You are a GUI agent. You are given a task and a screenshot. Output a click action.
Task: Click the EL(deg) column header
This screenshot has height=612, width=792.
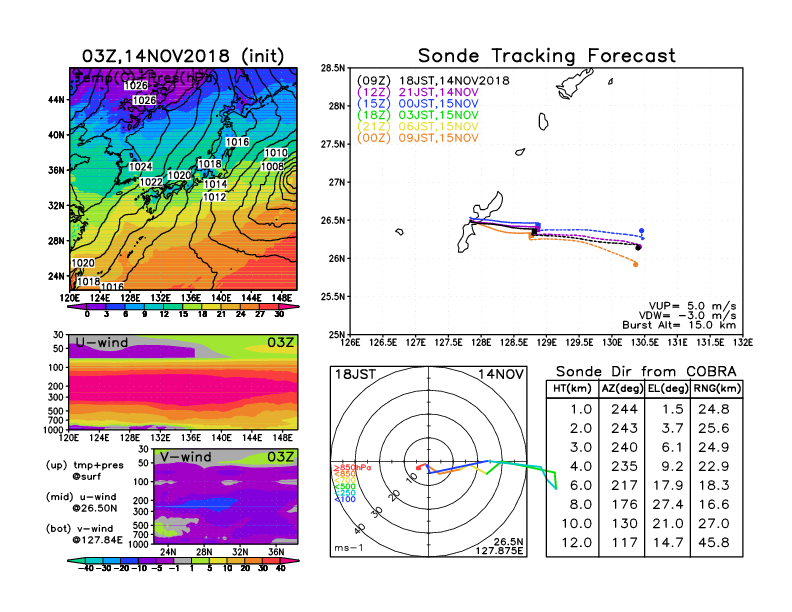(668, 389)
